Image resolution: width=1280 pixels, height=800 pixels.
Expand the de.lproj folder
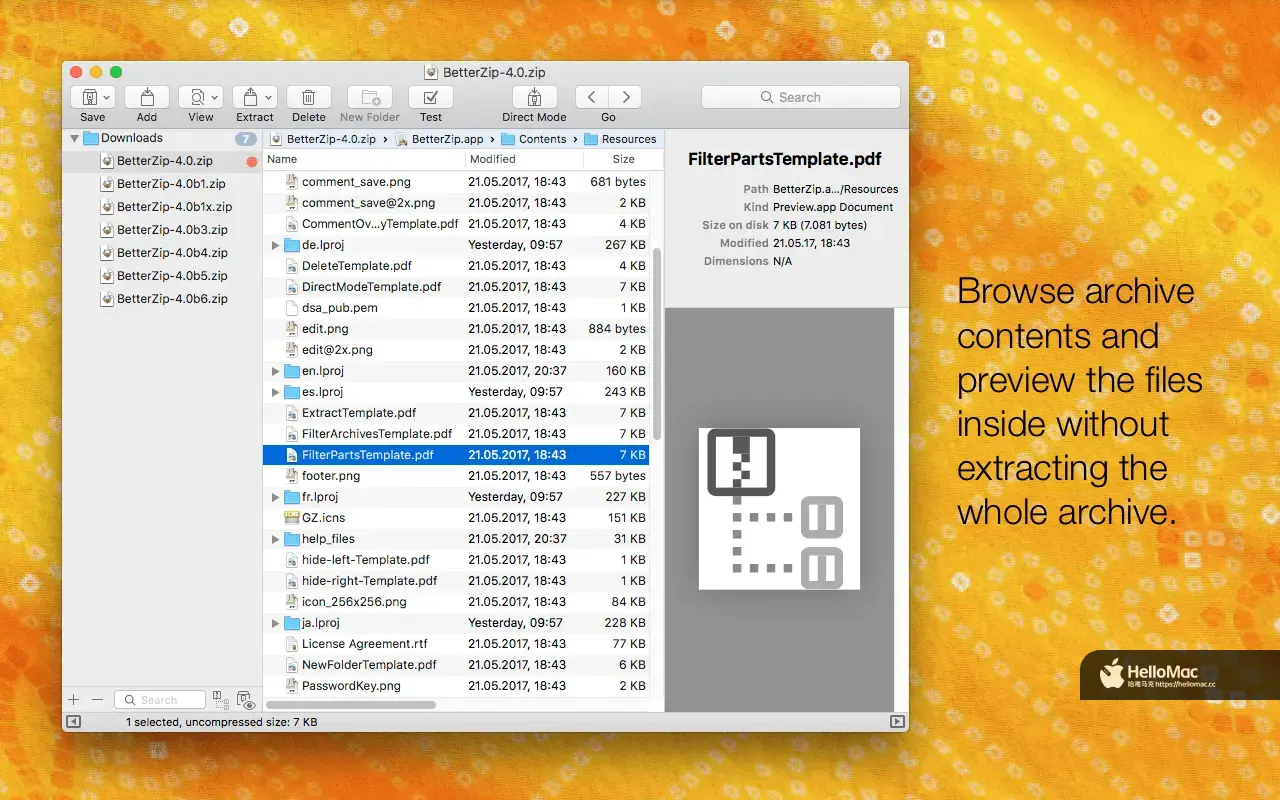coord(276,245)
